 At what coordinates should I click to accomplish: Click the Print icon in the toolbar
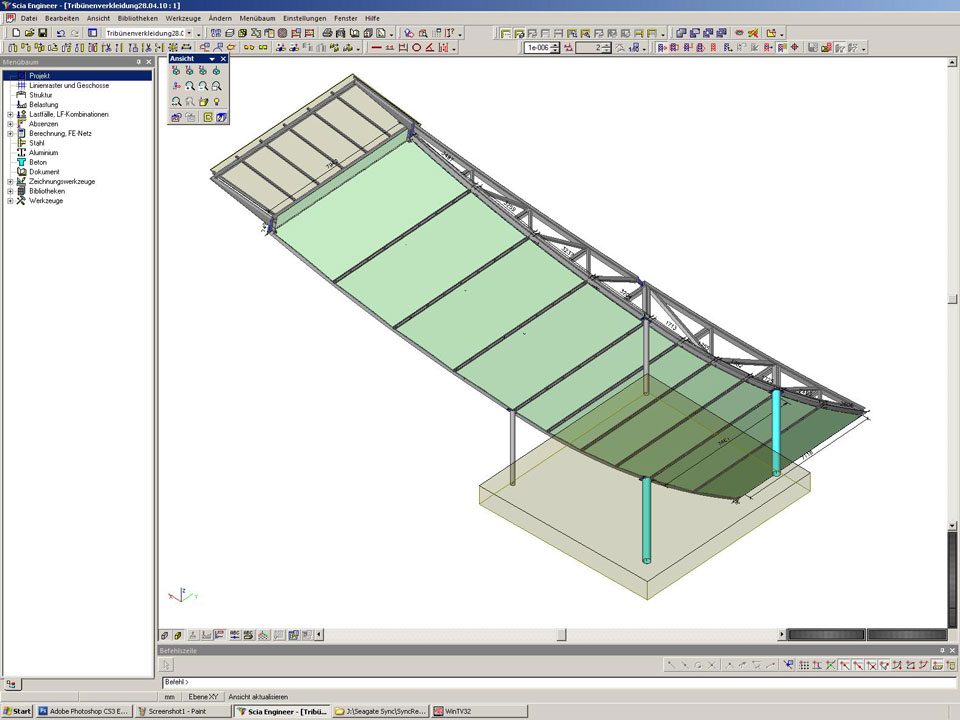click(x=327, y=33)
